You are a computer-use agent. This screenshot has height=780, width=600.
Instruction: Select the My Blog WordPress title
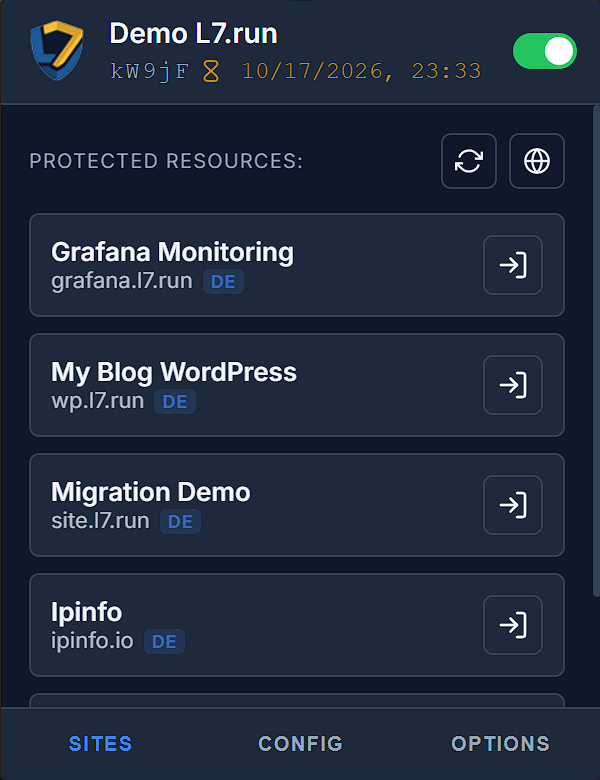click(174, 372)
